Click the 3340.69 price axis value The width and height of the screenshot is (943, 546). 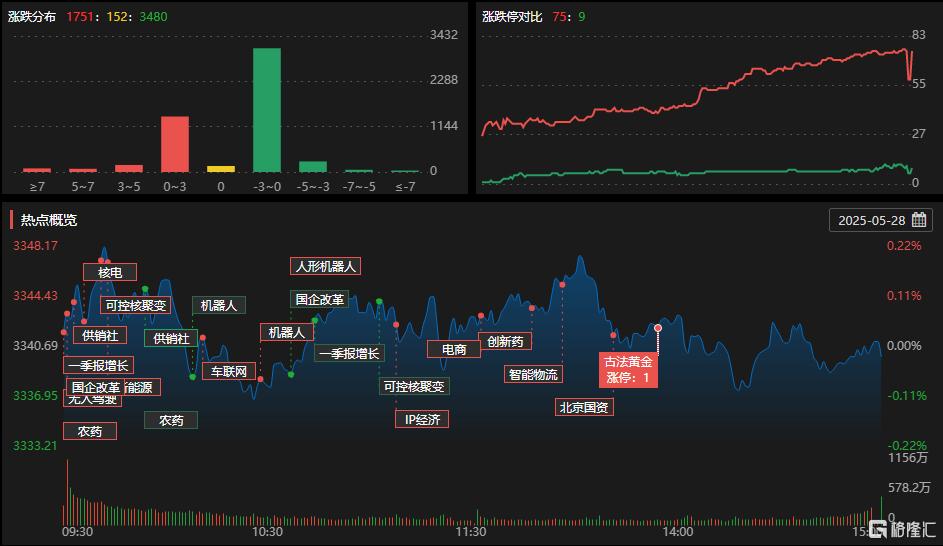(35, 345)
